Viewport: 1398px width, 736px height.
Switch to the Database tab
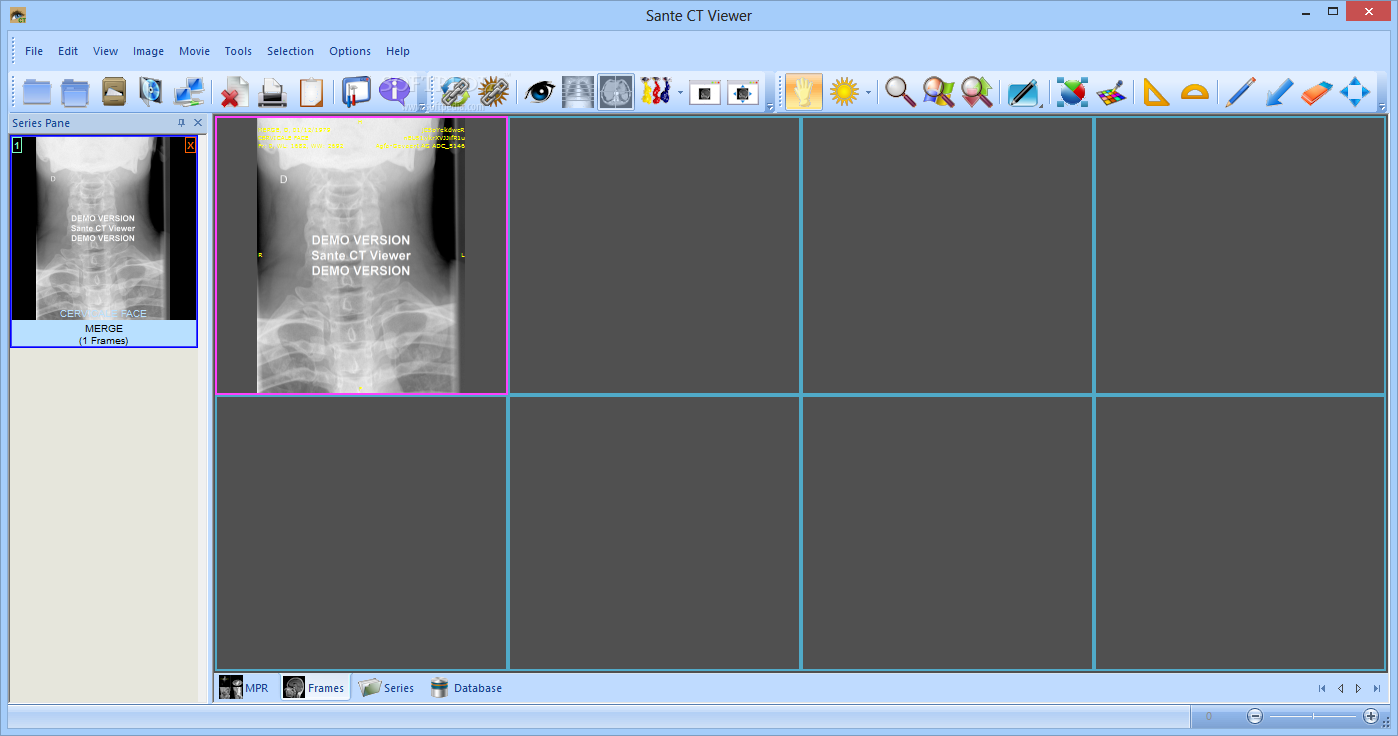tap(466, 688)
